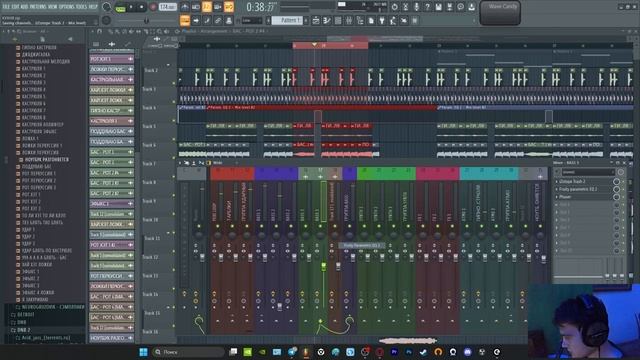This screenshot has width=640, height=360.
Task: Click the playlist playhead marker
Action: [x=314, y=44]
